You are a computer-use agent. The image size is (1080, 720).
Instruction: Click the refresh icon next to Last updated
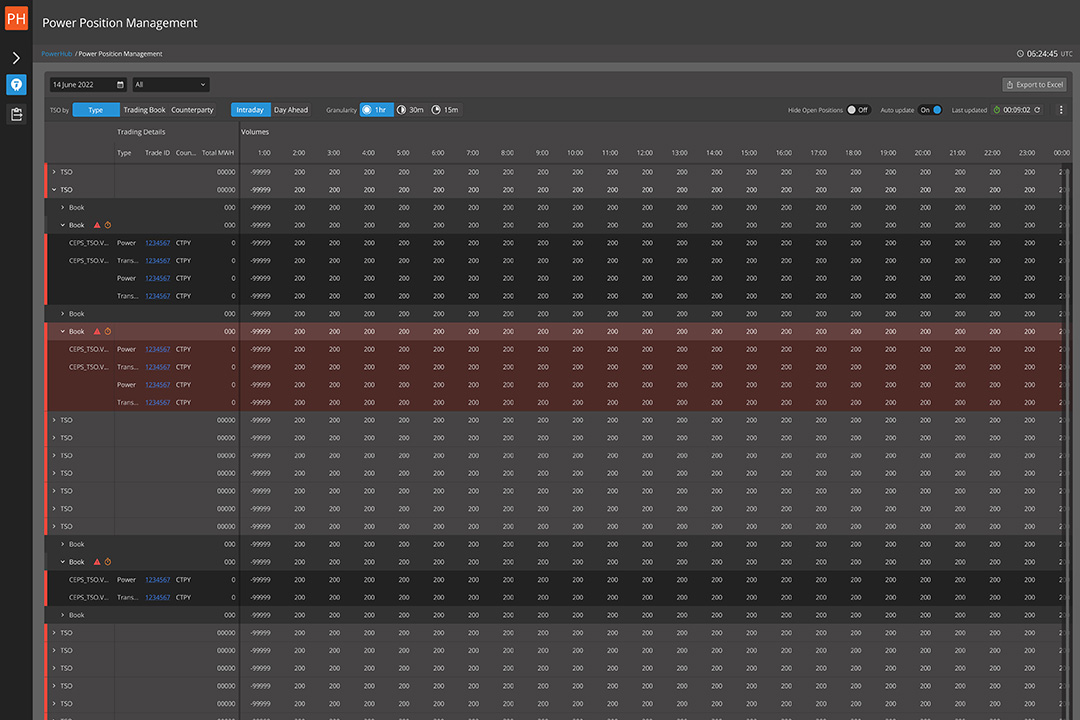[1037, 110]
